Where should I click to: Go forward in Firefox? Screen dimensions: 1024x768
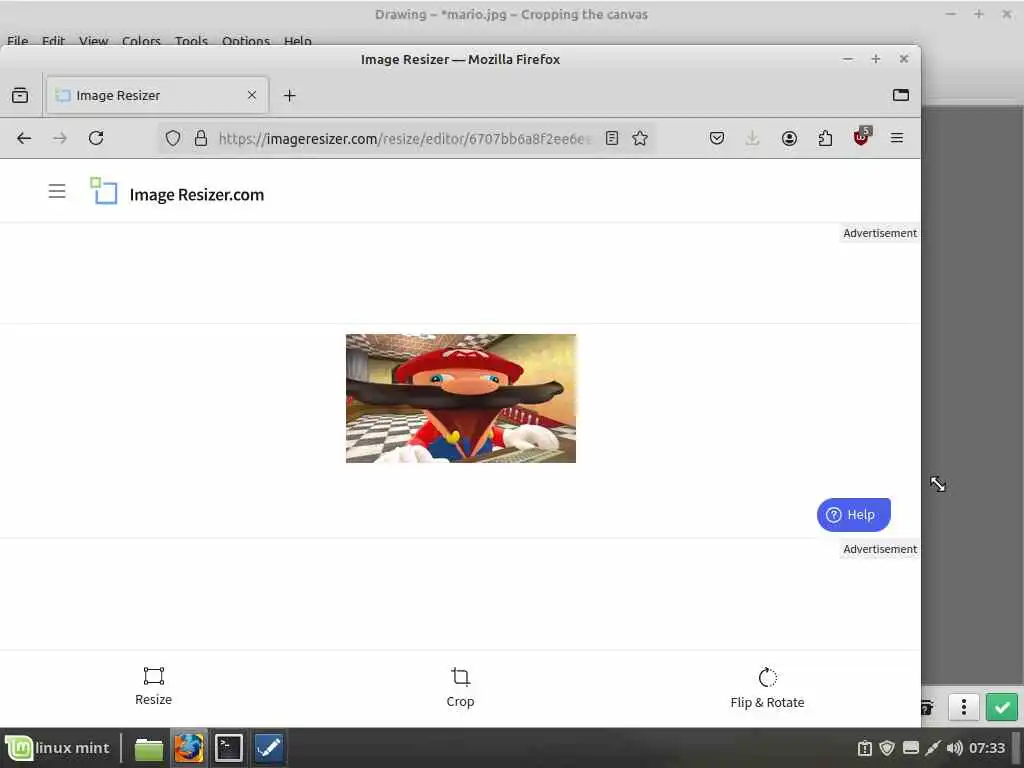60,138
